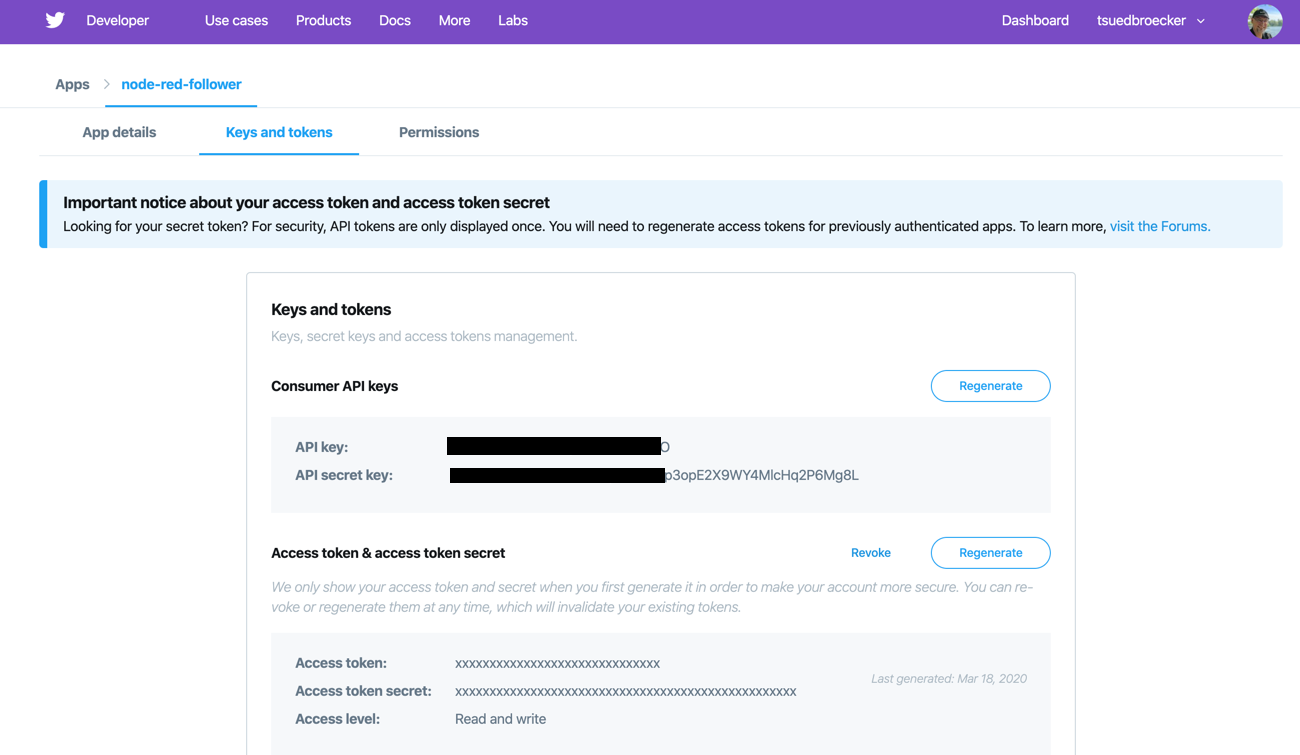Image resolution: width=1300 pixels, height=755 pixels.
Task: Click the 'Access token & access token secret' heading
Action: click(388, 553)
